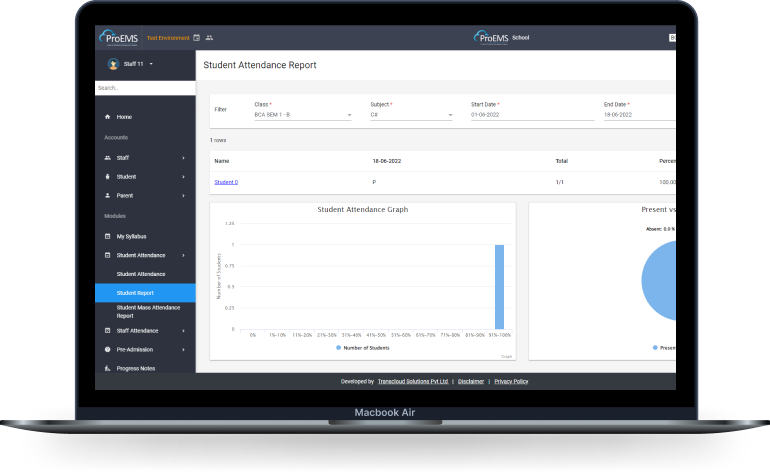The width and height of the screenshot is (770, 476).
Task: Open the Class dropdown showing BCA SEM 1 - B
Action: [x=303, y=115]
